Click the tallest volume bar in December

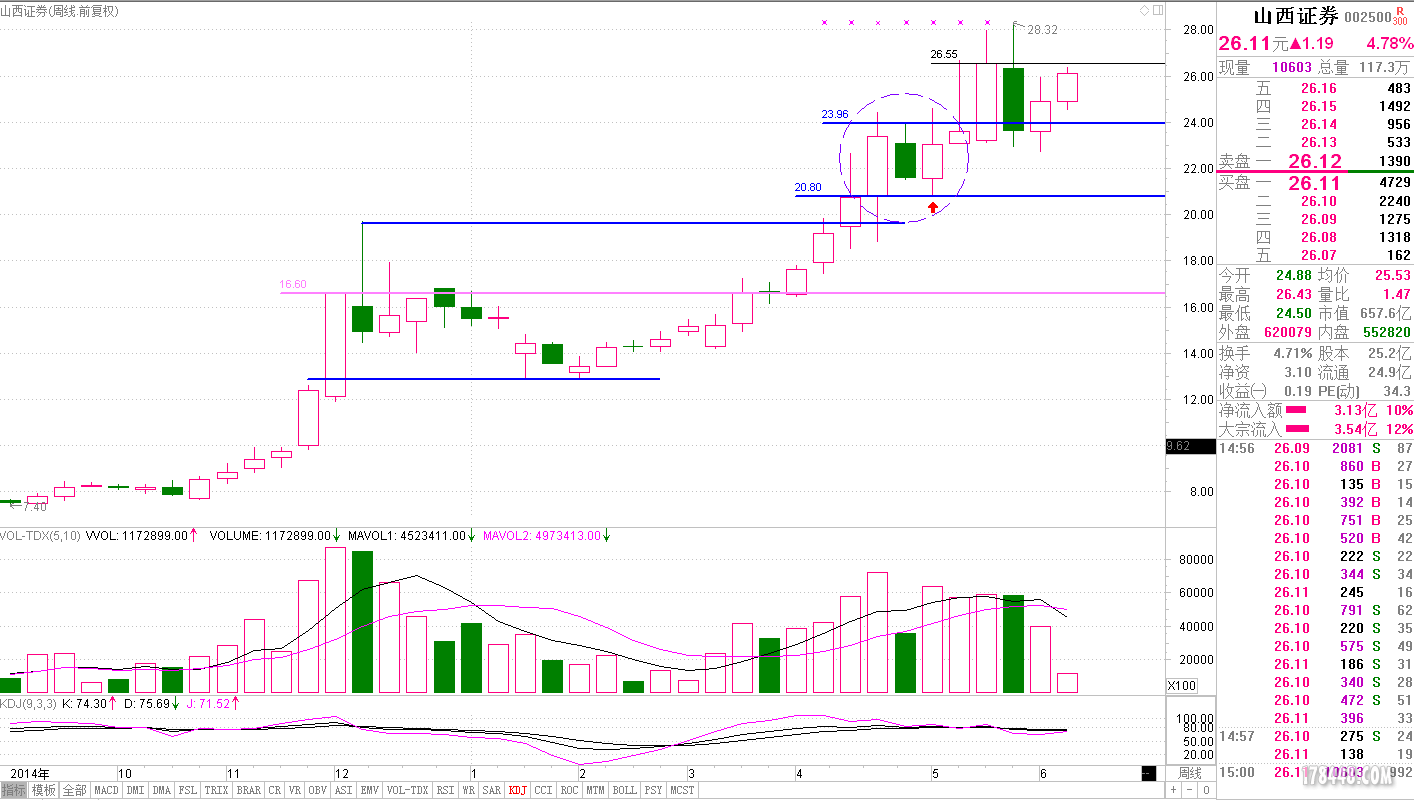click(x=335, y=620)
